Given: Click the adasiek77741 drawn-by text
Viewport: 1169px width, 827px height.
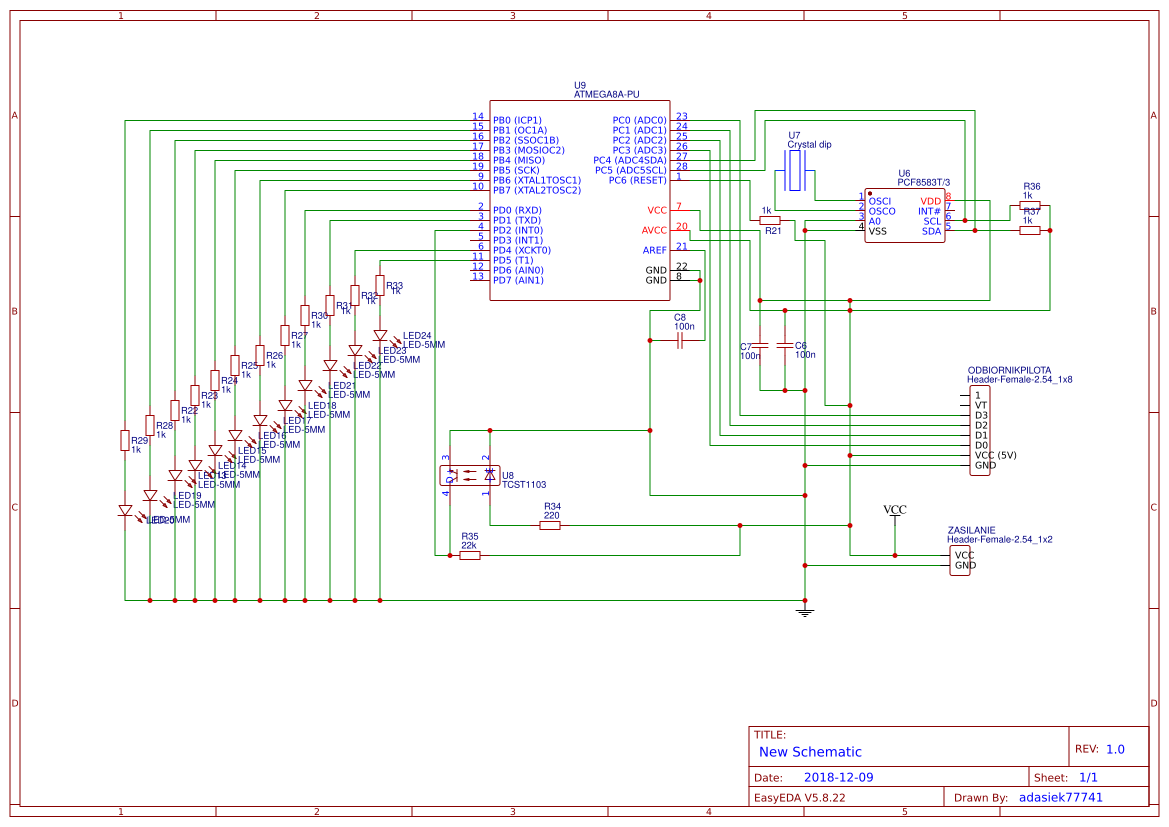Looking at the screenshot, I should tap(1062, 797).
